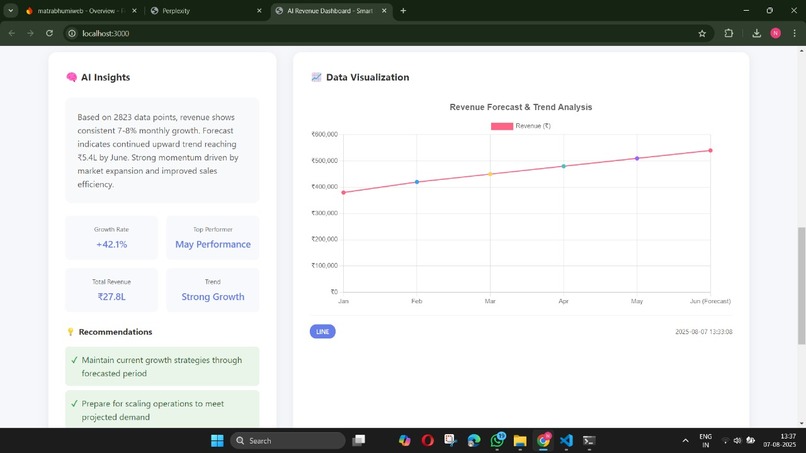Click the June forecast data point

(x=710, y=151)
